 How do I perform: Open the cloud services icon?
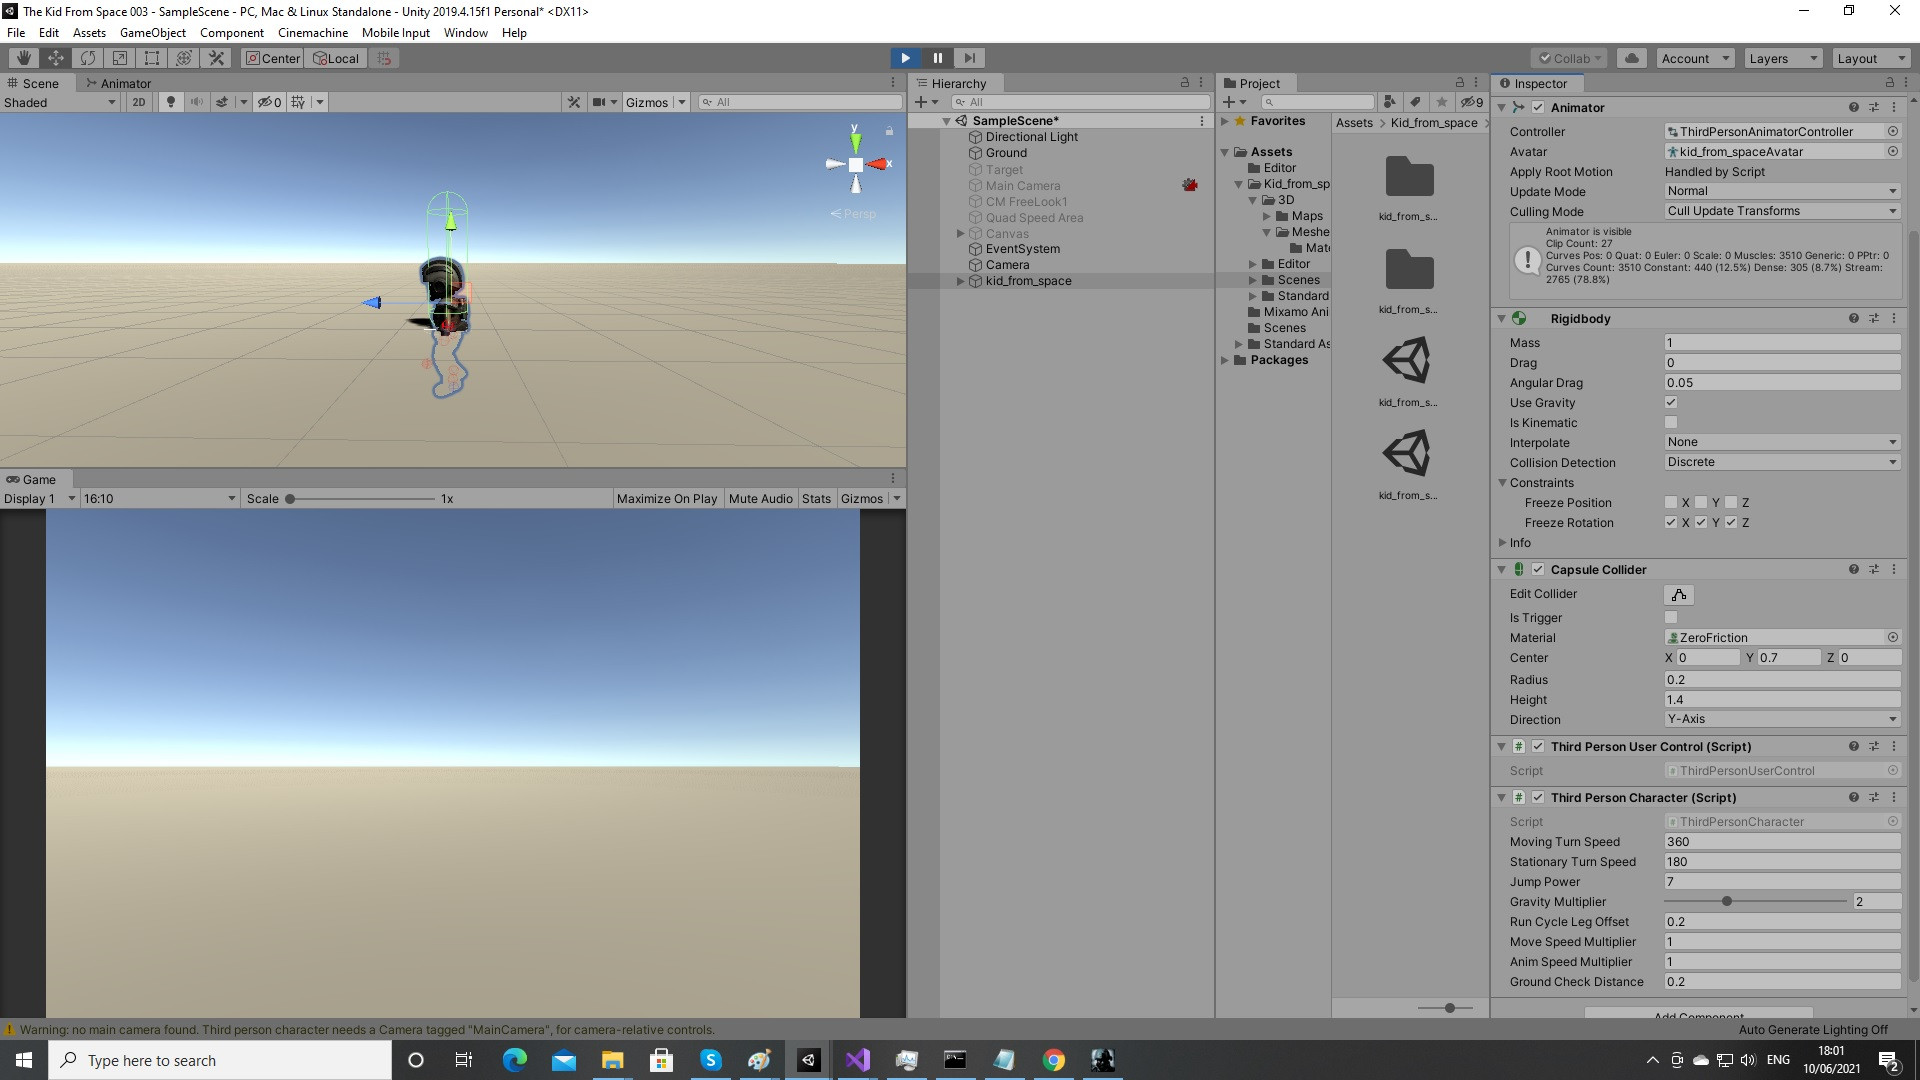click(x=1632, y=58)
